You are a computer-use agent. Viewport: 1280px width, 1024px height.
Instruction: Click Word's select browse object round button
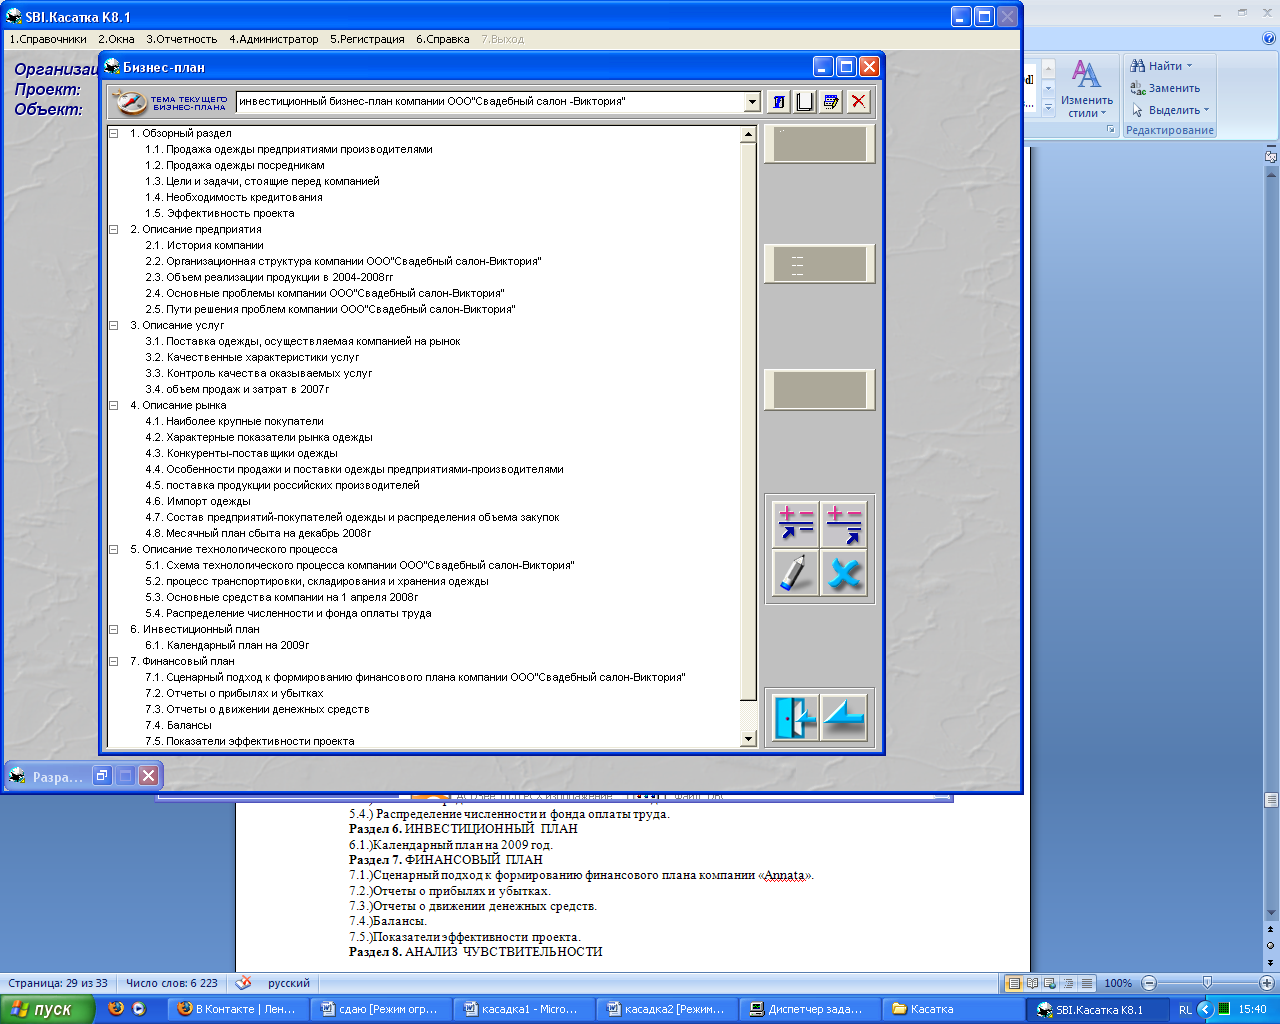coord(1271,945)
